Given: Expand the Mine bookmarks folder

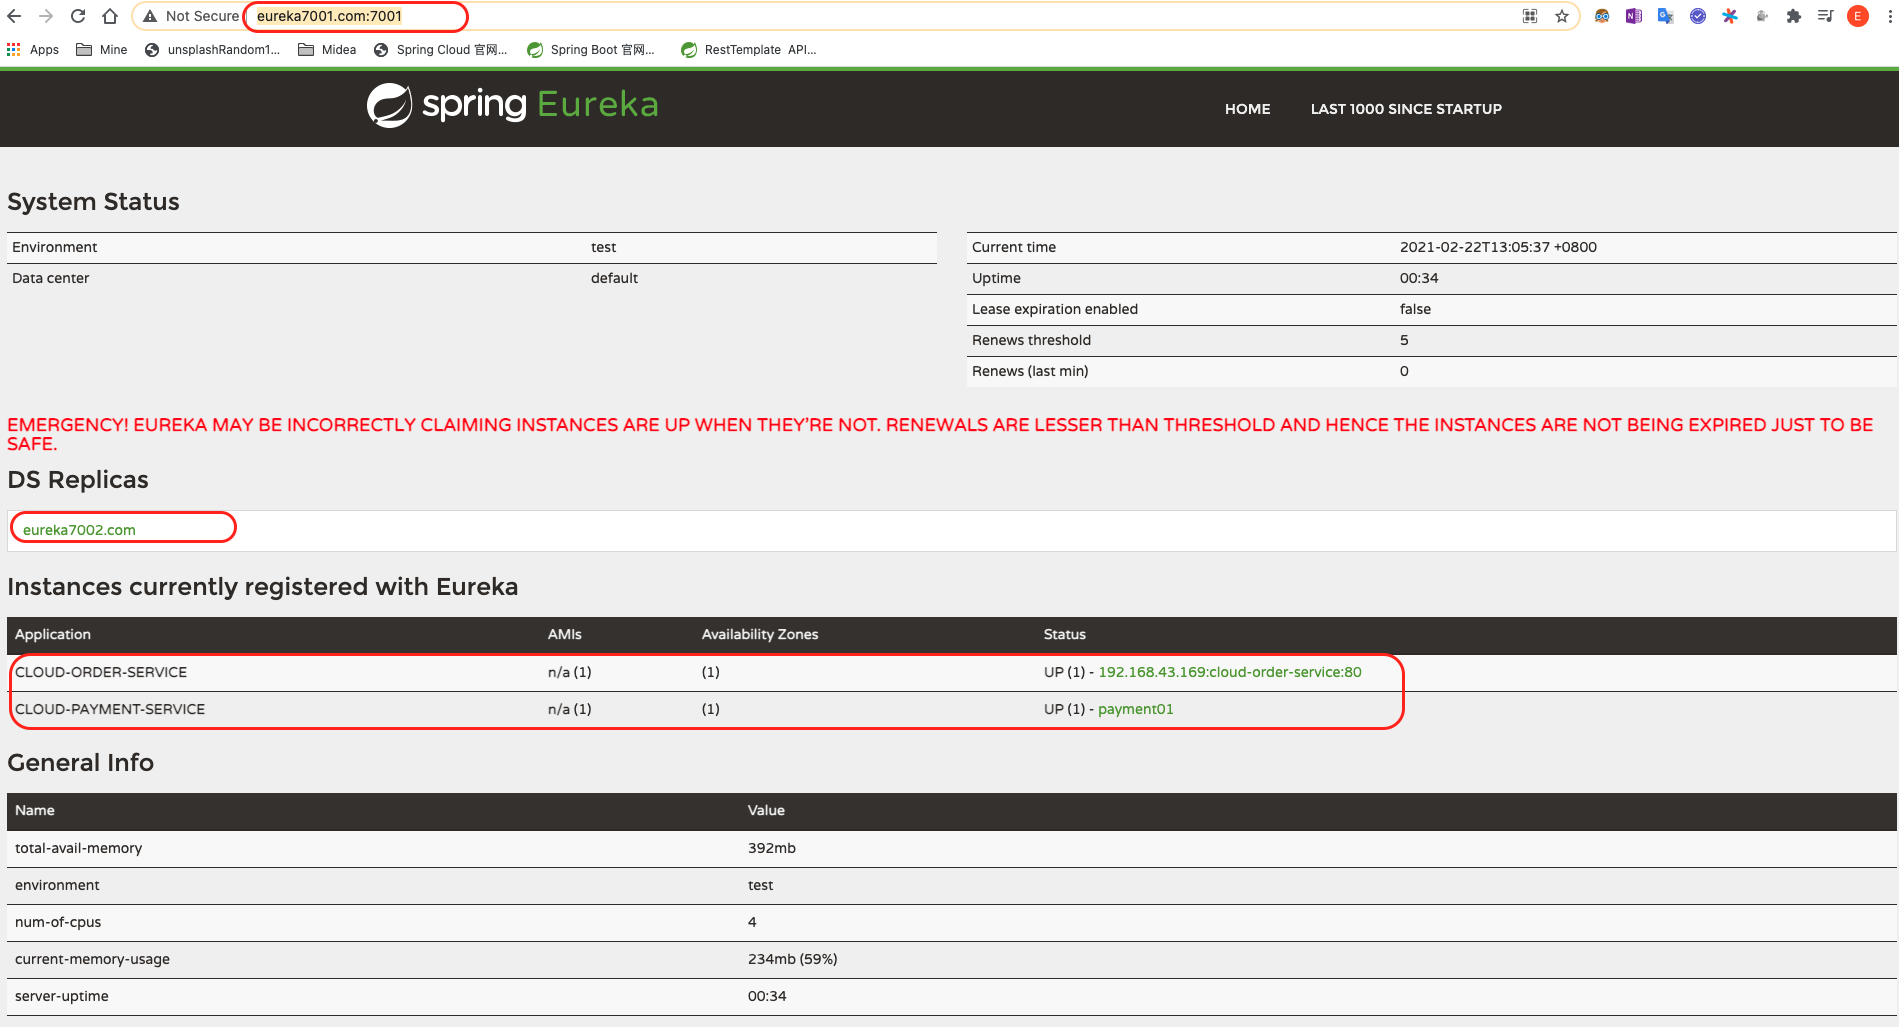Looking at the screenshot, I should [102, 50].
